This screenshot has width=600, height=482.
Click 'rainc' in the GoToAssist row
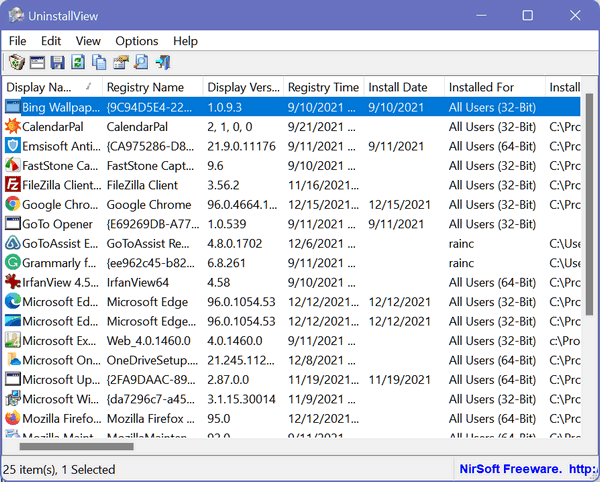[461, 243]
